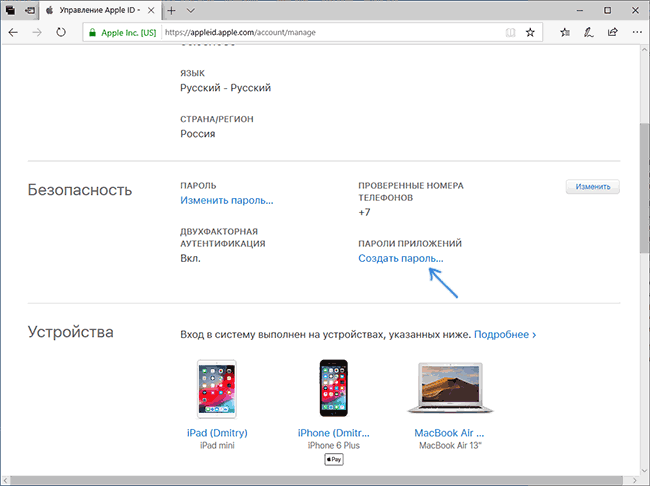This screenshot has height=486, width=650.
Task: Add page to favorites star
Action: tap(530, 32)
